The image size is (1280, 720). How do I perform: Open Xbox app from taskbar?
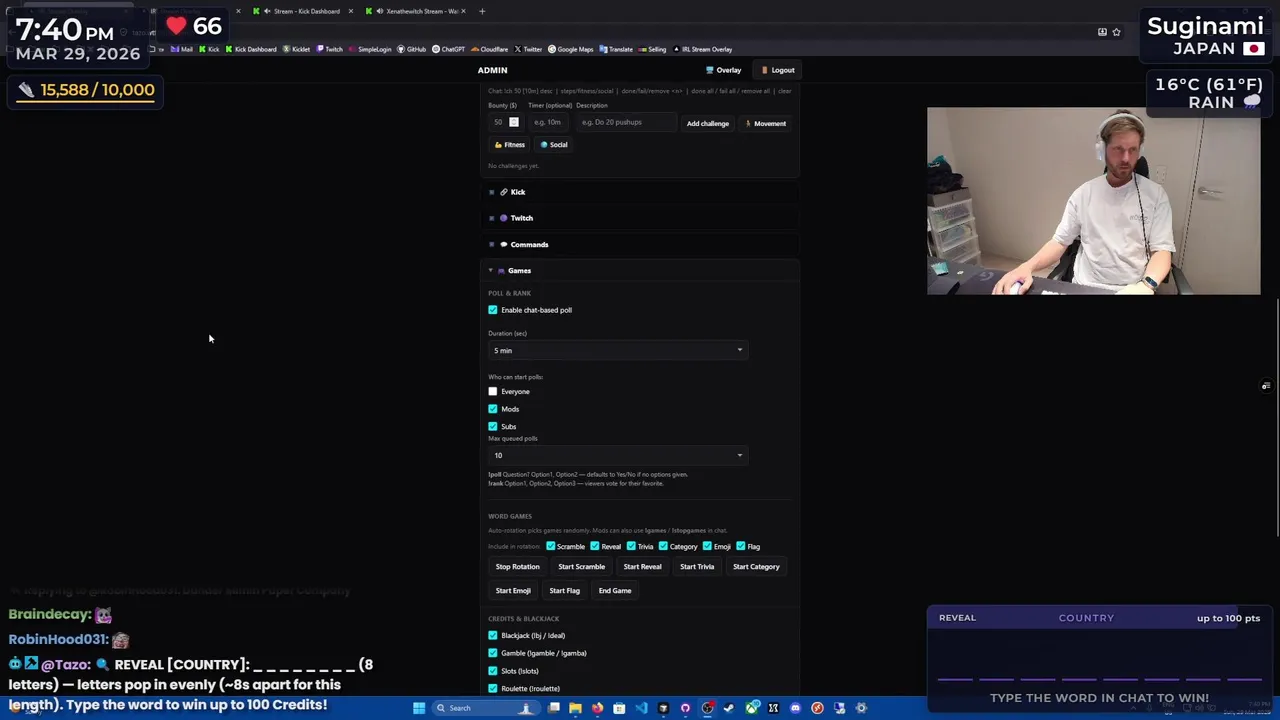point(751,708)
